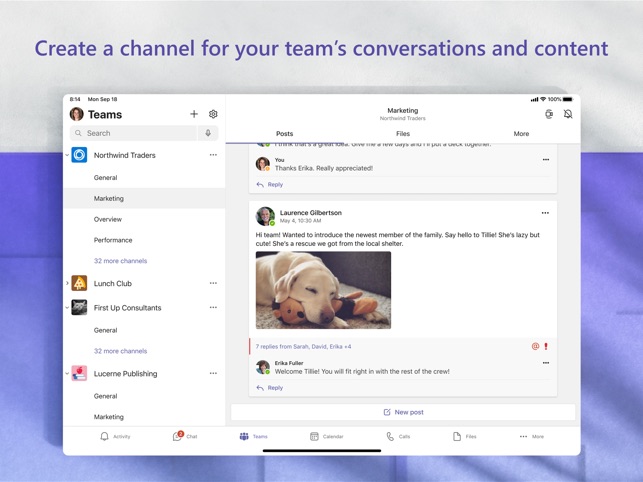
Task: Click the Northwind Traders team logo
Action: click(x=79, y=155)
